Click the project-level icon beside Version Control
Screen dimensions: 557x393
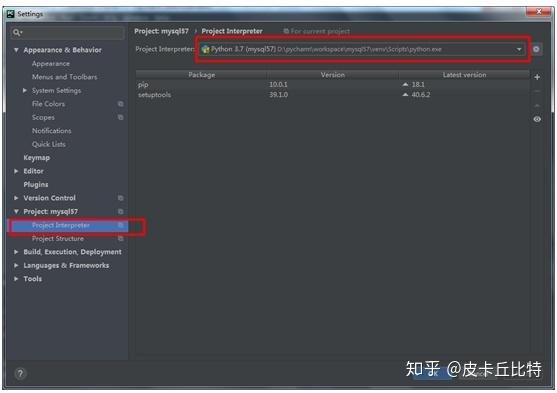(x=121, y=198)
